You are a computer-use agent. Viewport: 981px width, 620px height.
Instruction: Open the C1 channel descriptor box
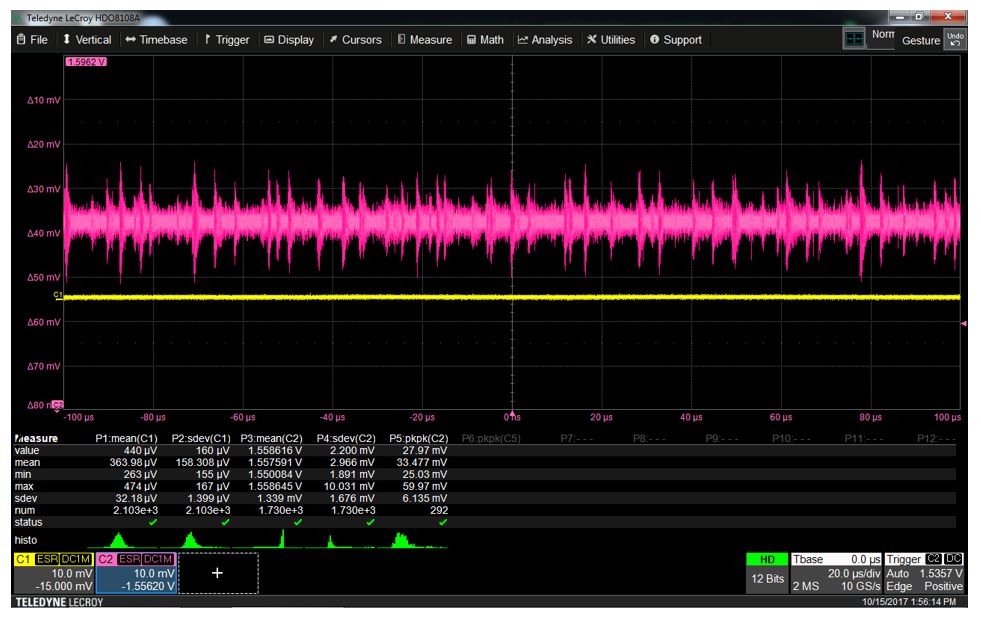click(53, 572)
